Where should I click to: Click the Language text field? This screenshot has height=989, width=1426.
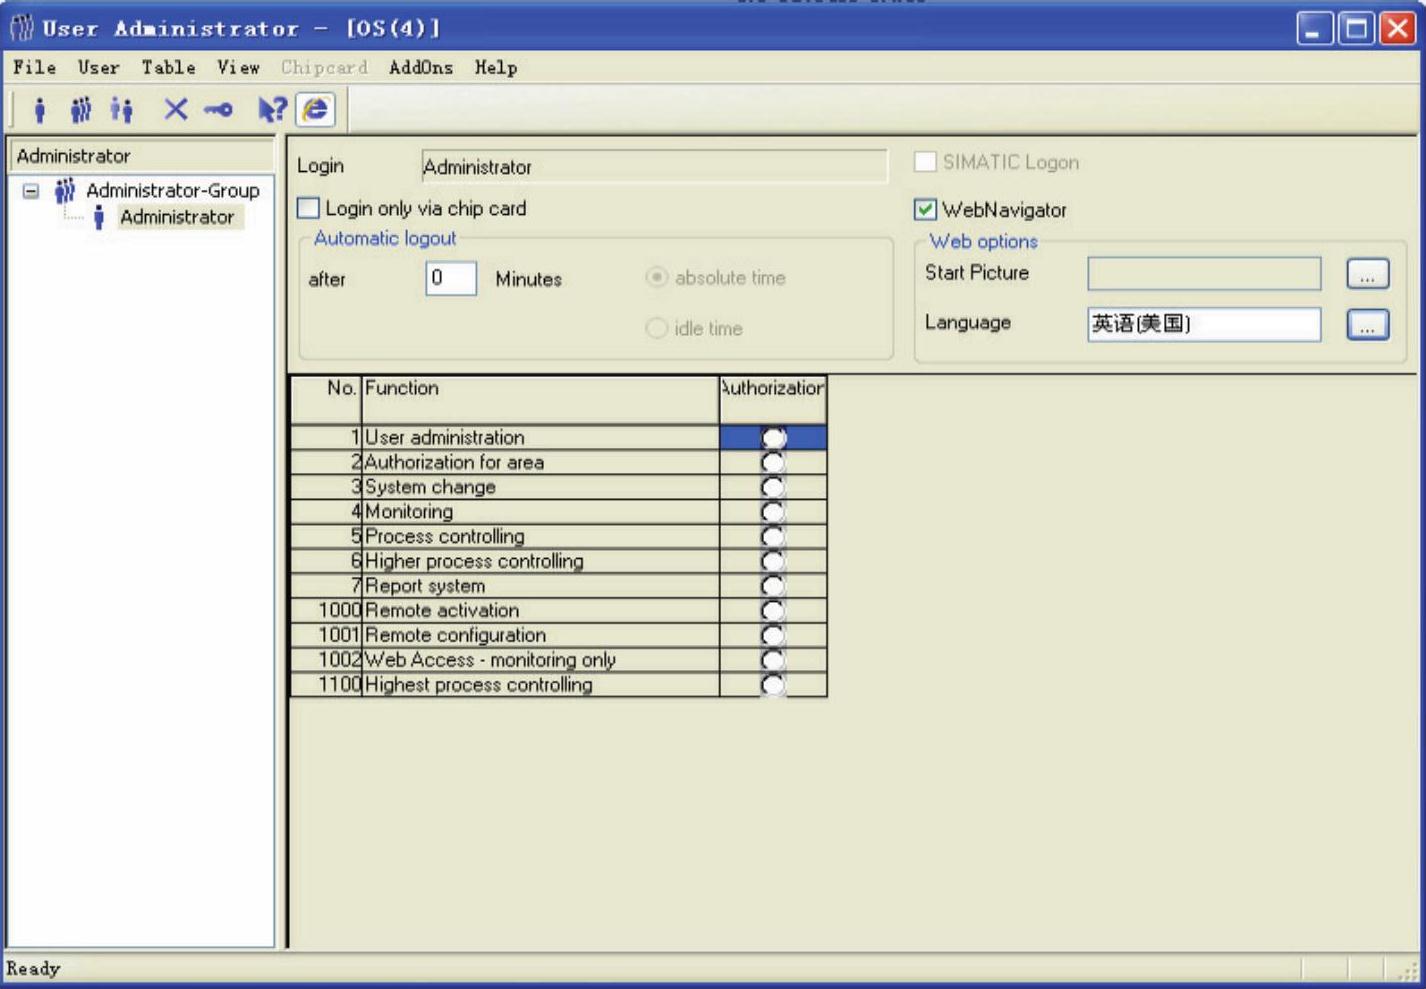click(1204, 324)
